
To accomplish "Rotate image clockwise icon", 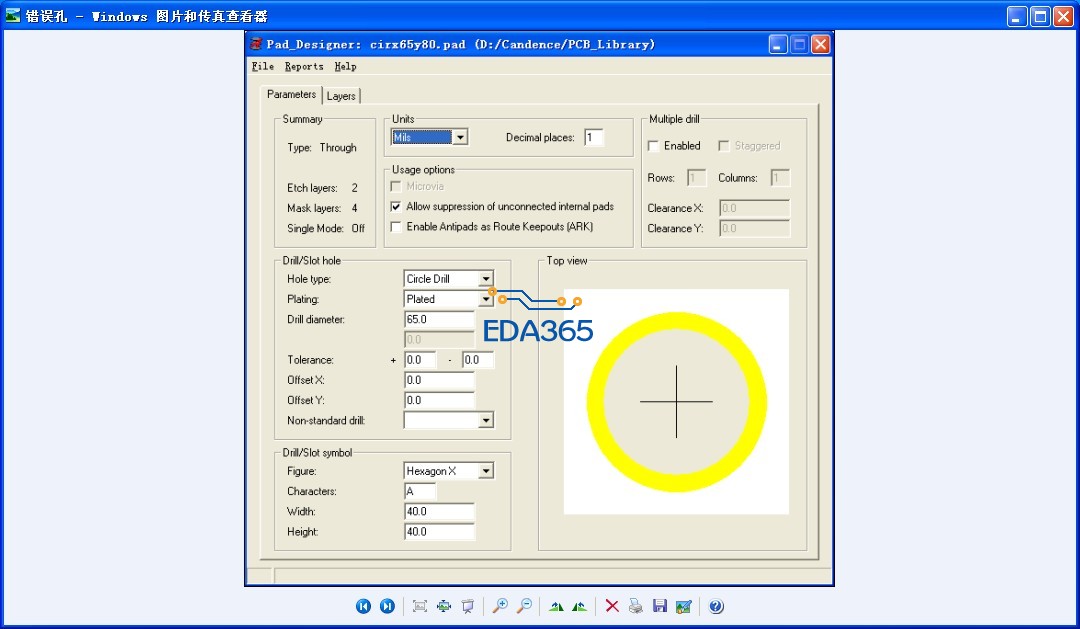I will (x=556, y=606).
